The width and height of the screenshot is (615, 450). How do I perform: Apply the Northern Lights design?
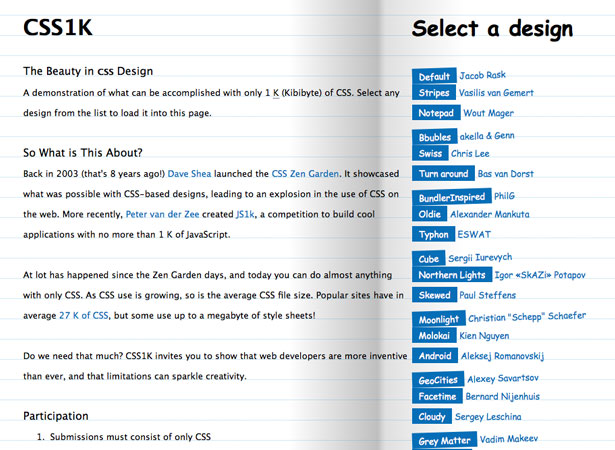tap(451, 275)
